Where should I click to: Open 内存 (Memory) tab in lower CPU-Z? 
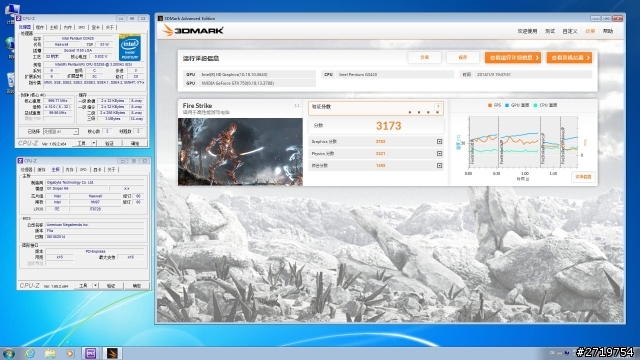point(69,169)
